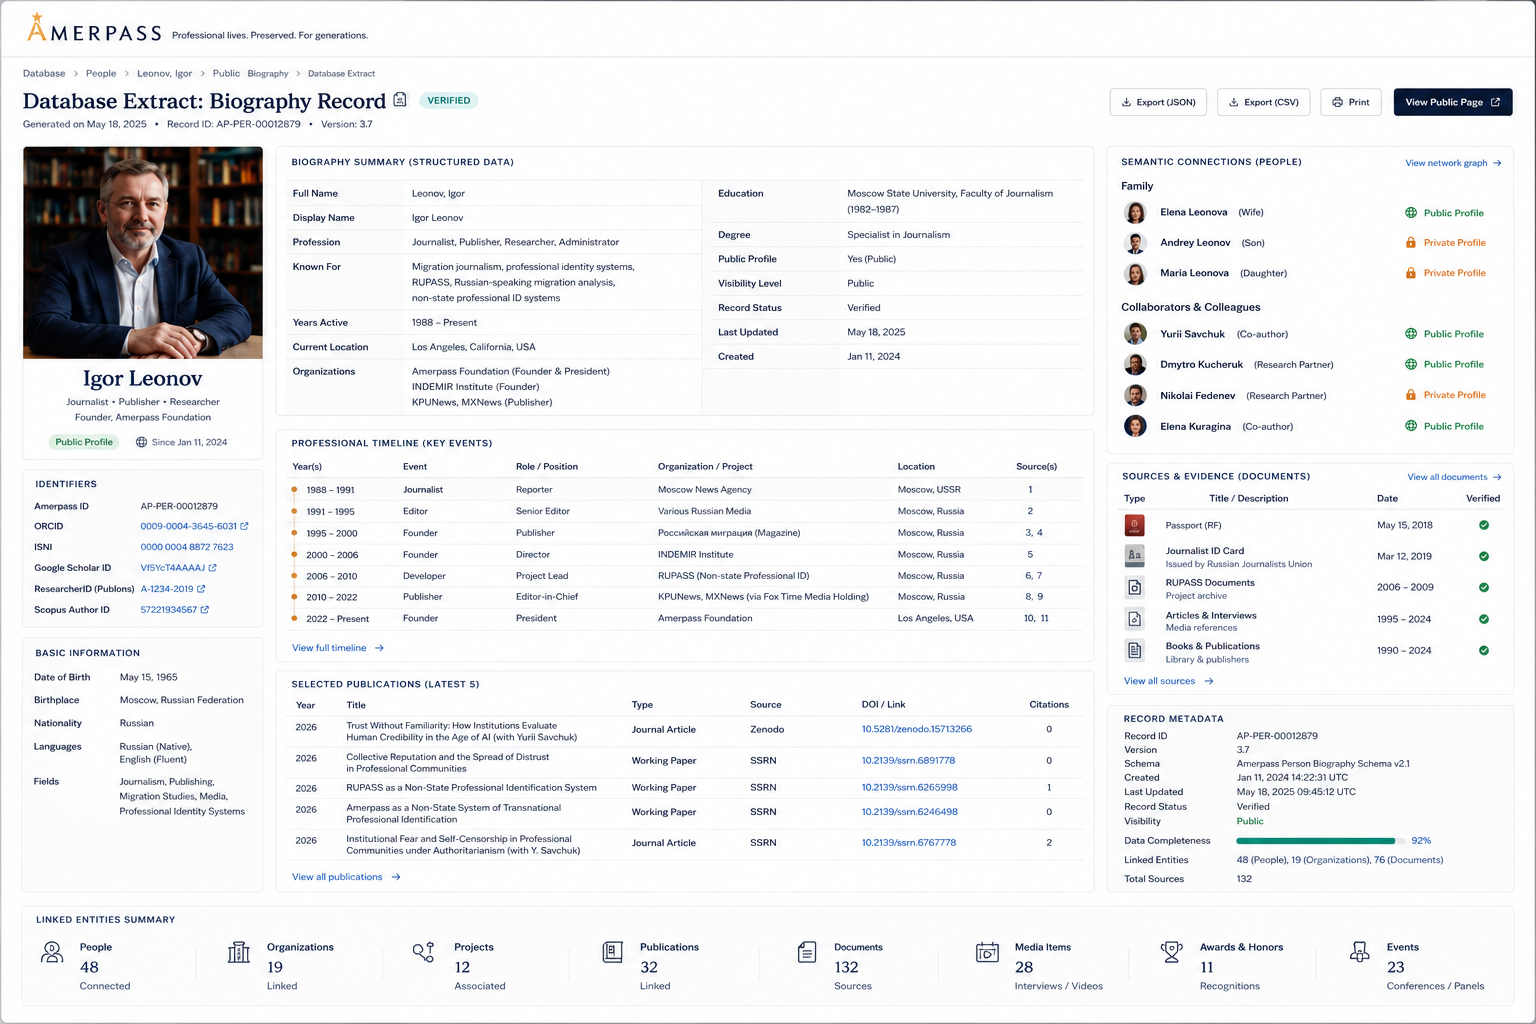This screenshot has height=1024, width=1536.
Task: Click the globe icon in Dmytro Kucheruk's row
Action: click(1411, 364)
